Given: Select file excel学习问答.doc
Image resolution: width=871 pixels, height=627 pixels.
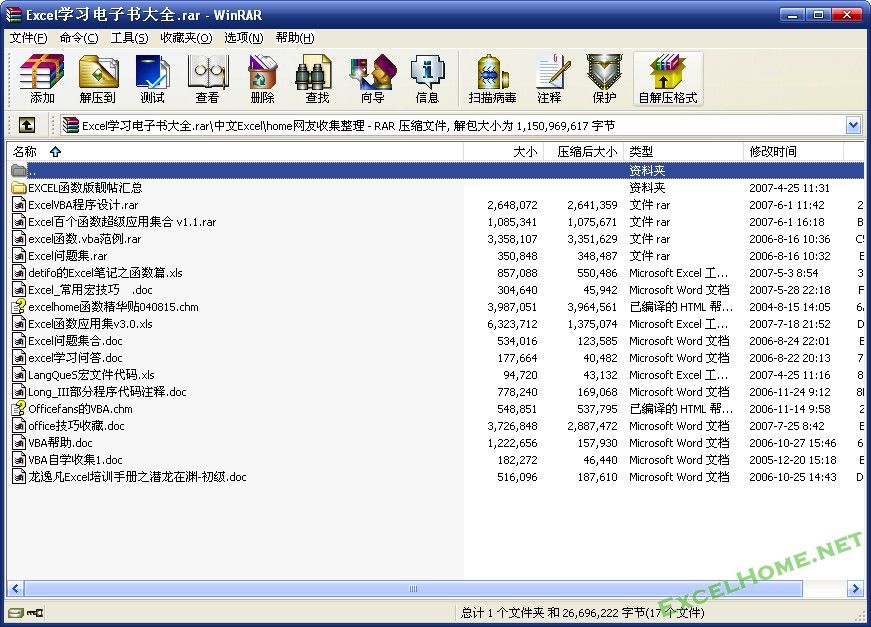Looking at the screenshot, I should (75, 358).
